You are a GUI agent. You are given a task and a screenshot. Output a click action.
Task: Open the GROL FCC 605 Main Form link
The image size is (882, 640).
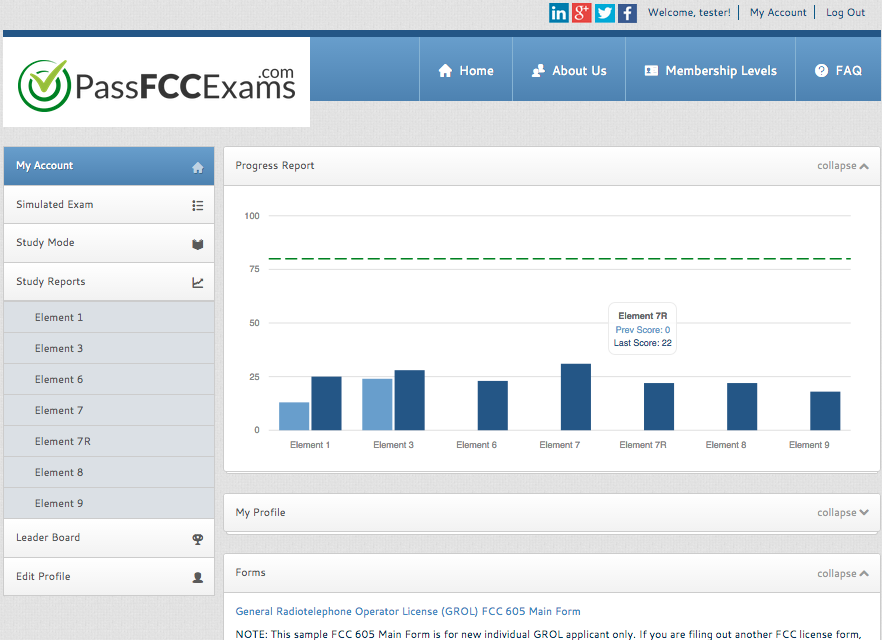(407, 611)
